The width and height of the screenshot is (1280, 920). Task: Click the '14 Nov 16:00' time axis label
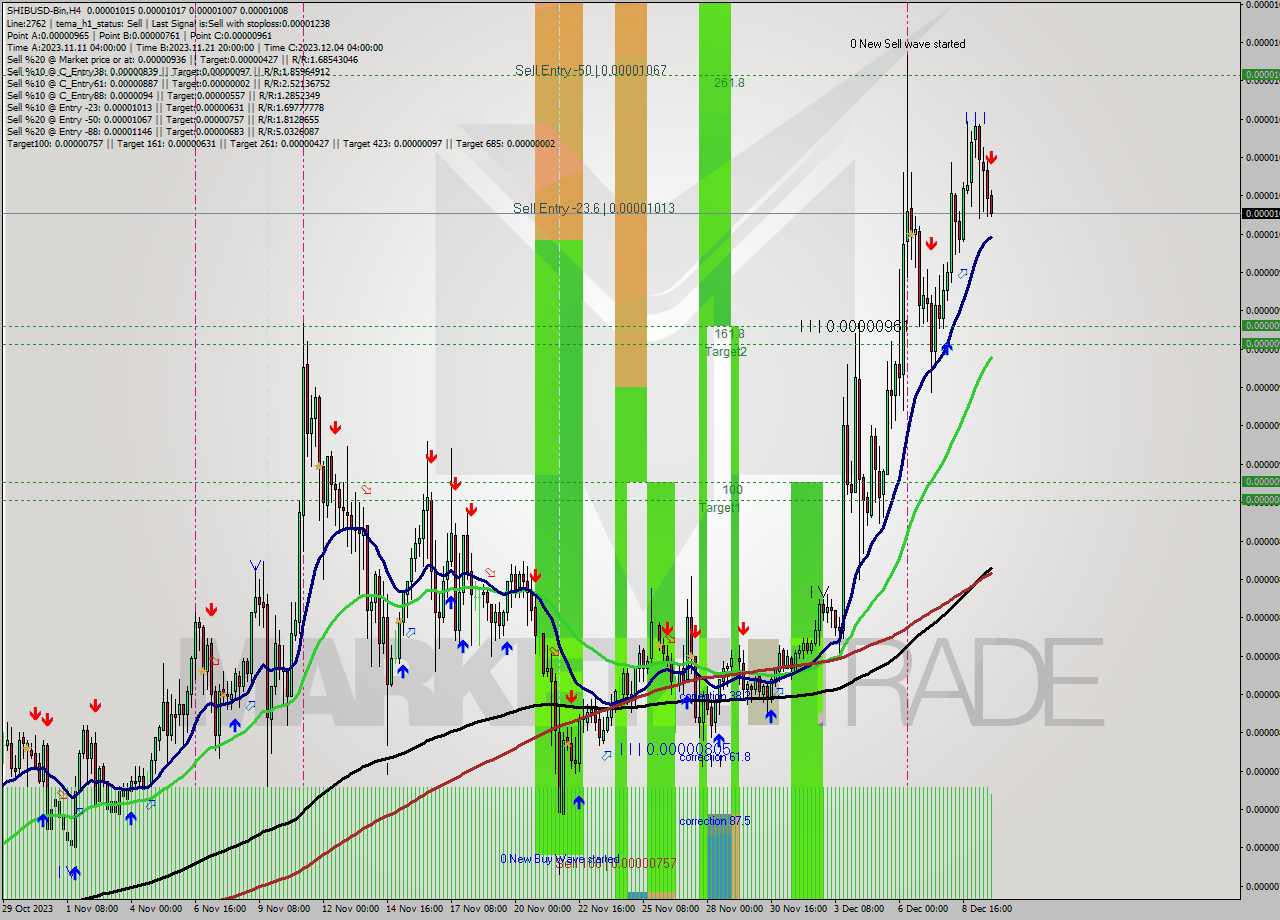click(x=414, y=909)
